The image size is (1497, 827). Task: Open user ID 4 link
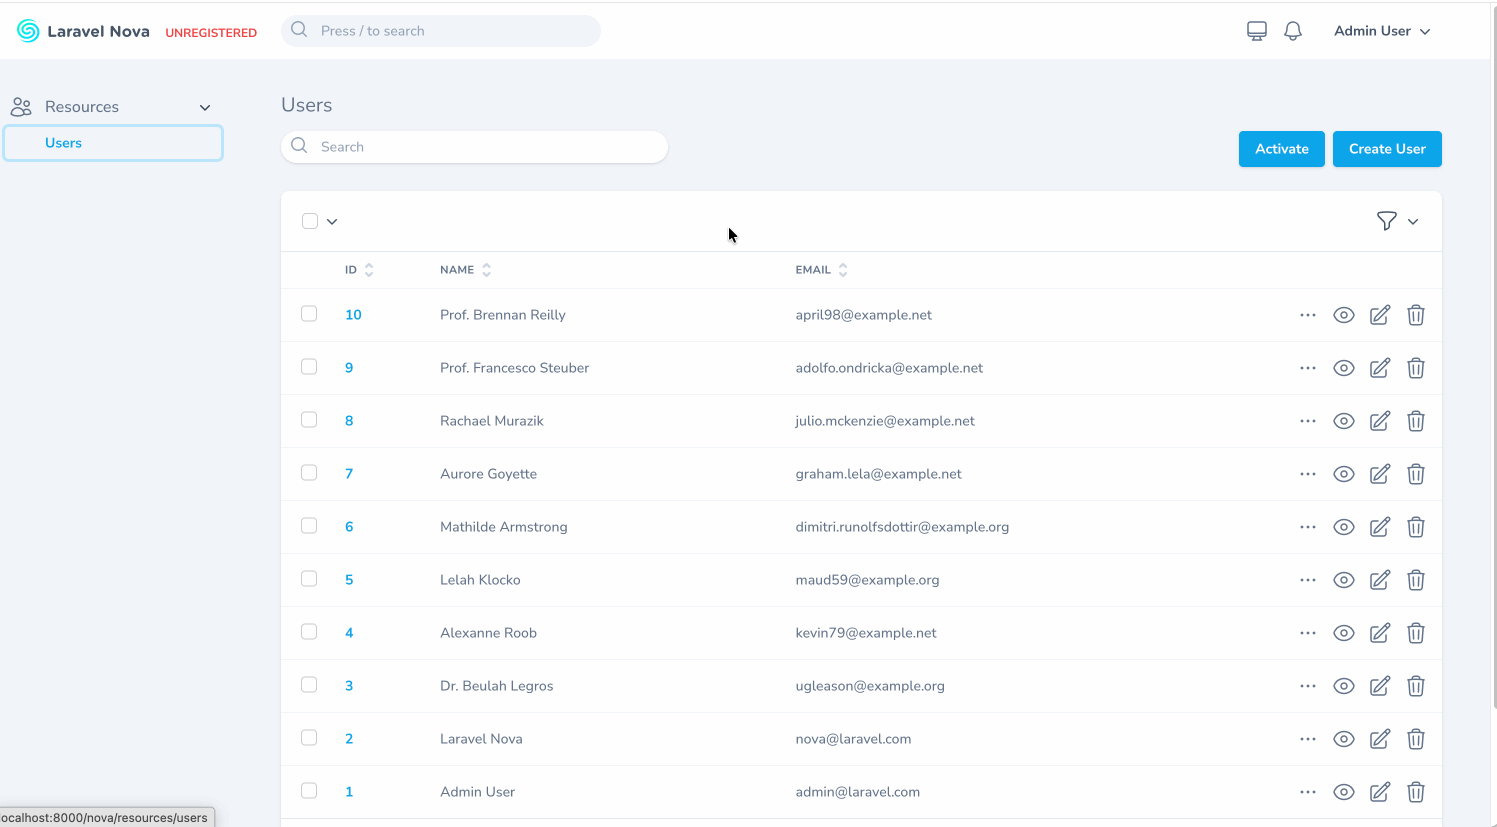(349, 633)
